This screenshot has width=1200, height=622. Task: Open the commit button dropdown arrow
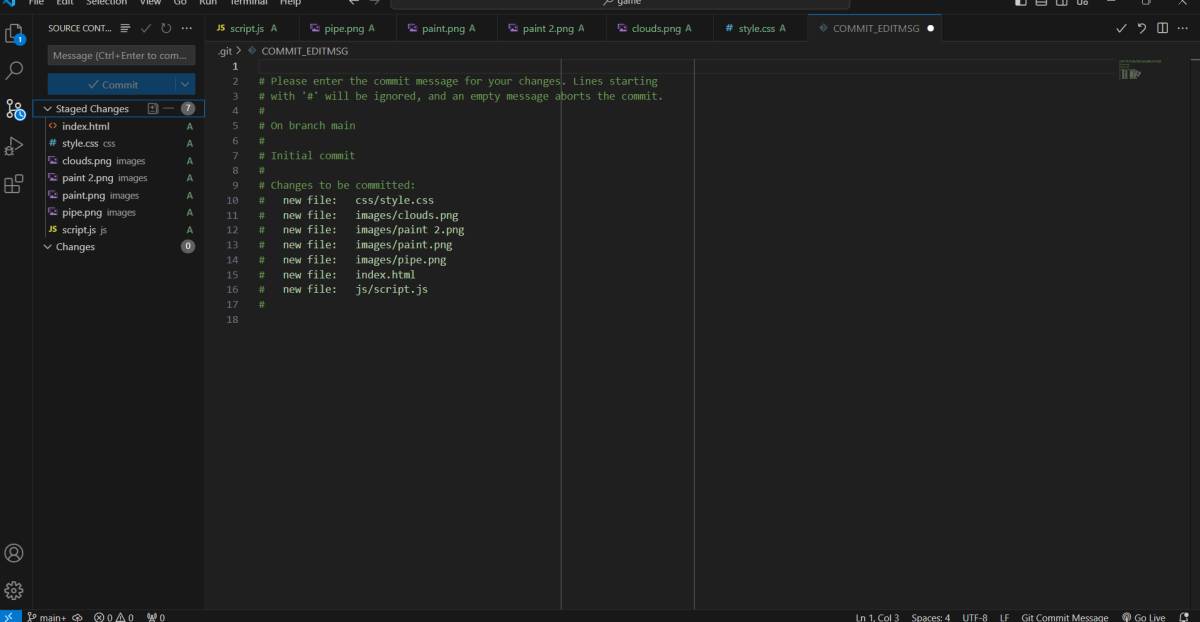[185, 85]
